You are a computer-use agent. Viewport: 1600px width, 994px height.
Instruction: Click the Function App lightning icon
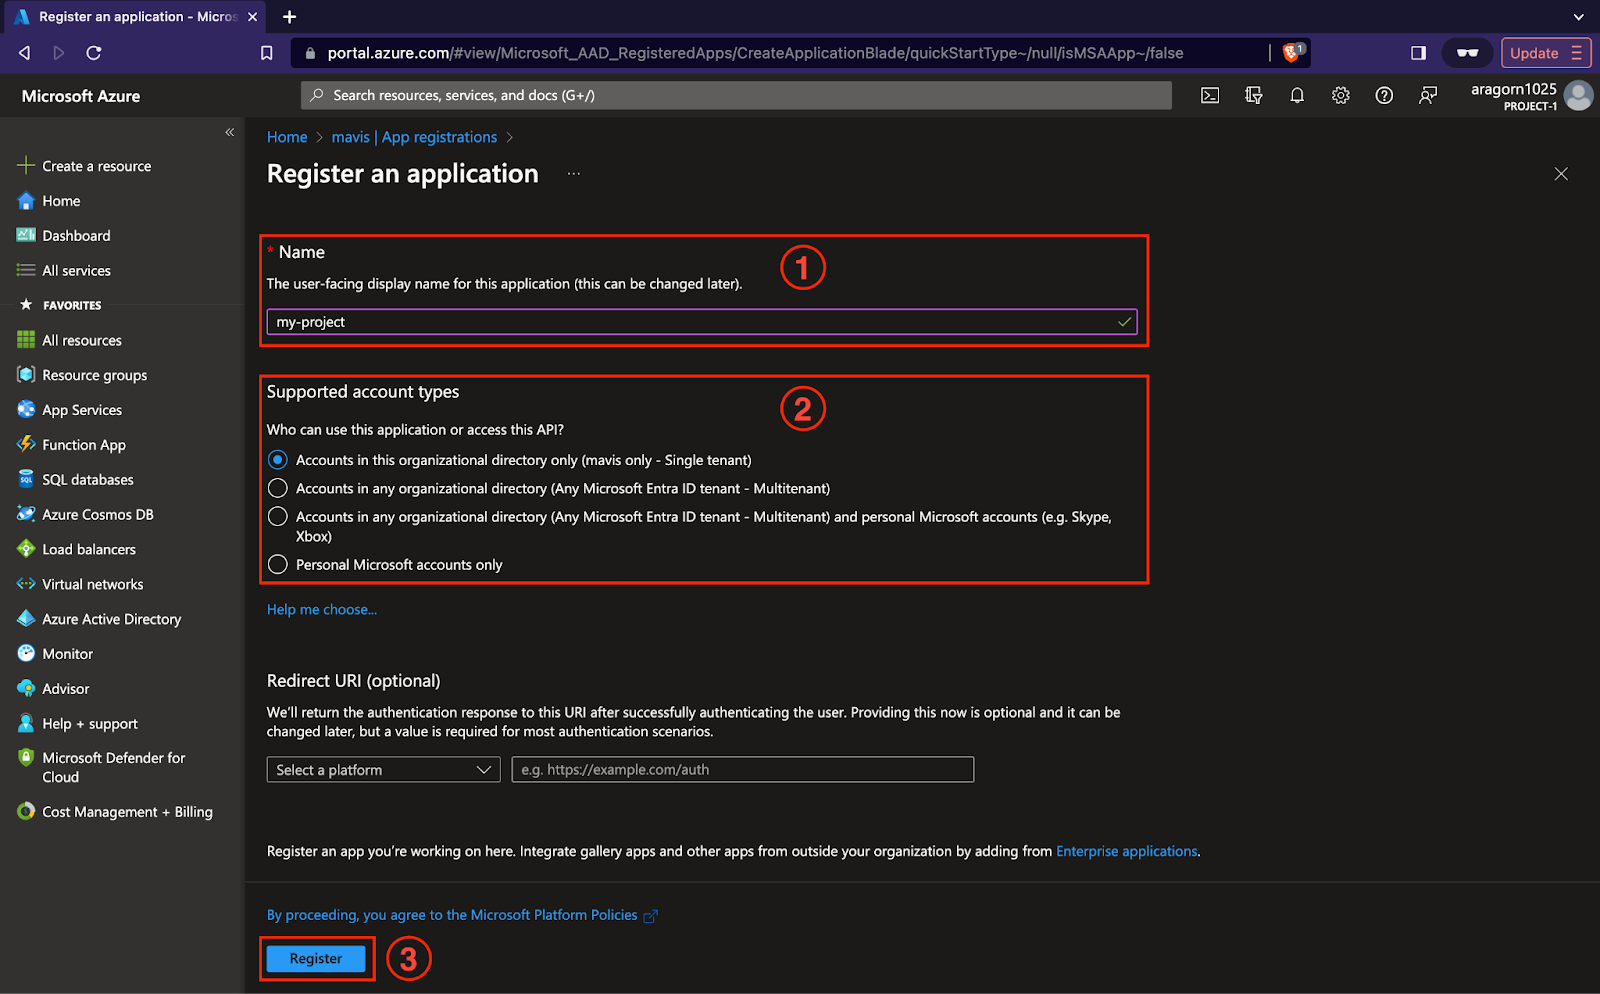pos(26,444)
